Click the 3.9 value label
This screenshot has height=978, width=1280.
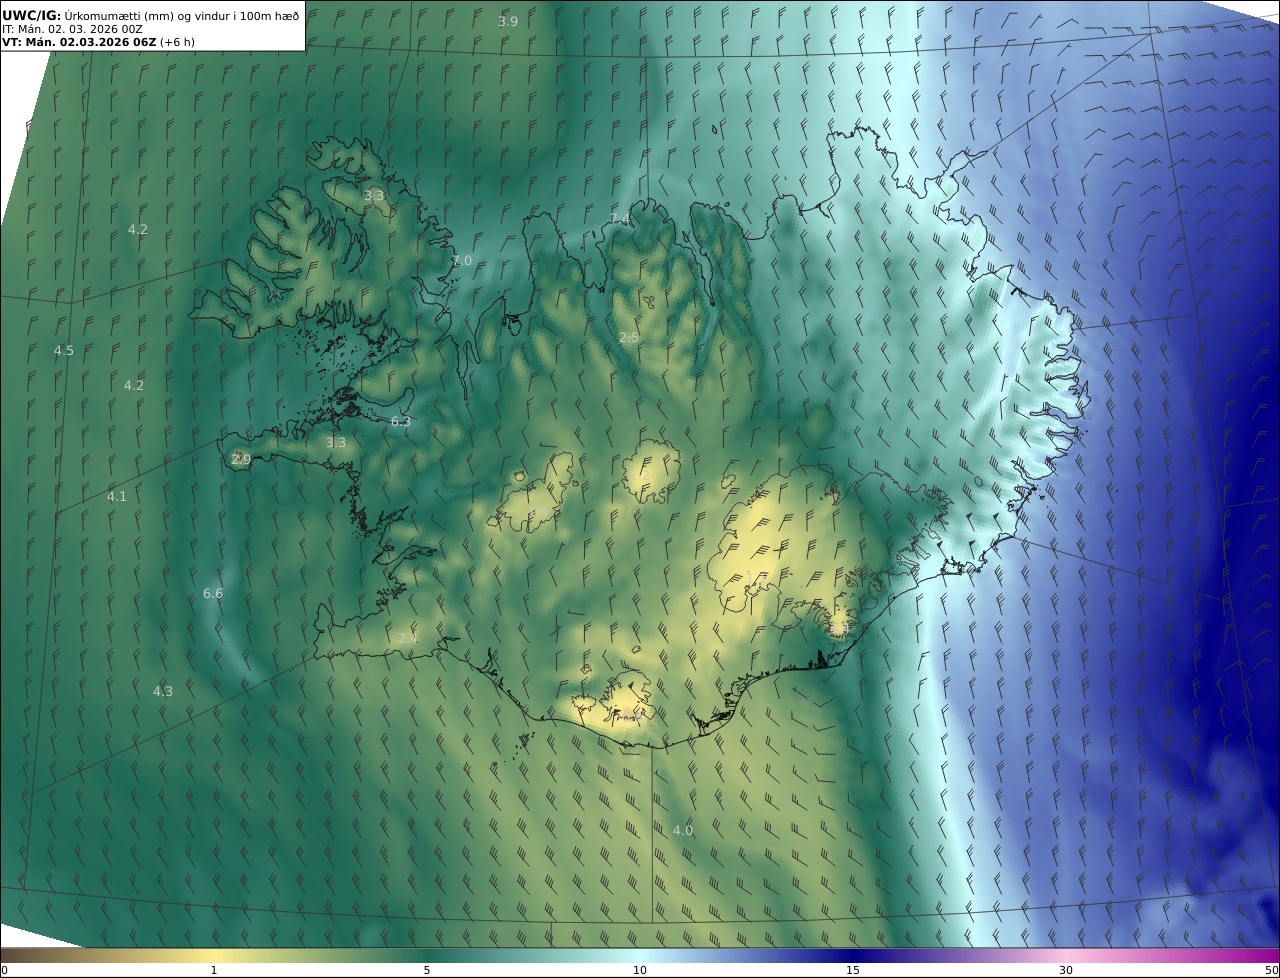pyautogui.click(x=508, y=21)
